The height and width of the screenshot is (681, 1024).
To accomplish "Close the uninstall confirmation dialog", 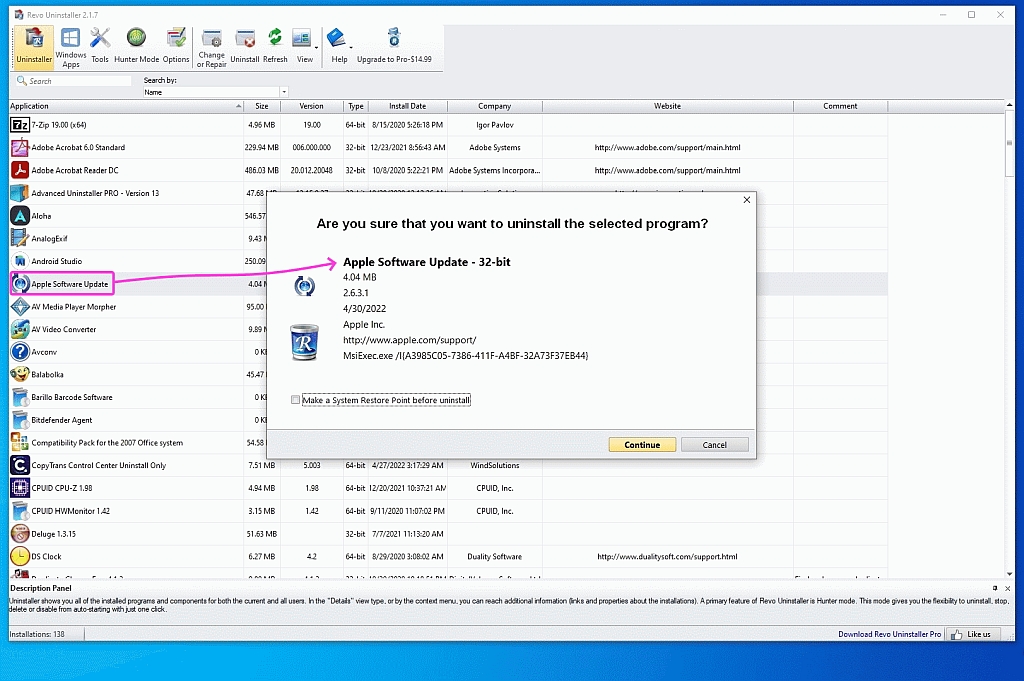I will click(x=746, y=200).
